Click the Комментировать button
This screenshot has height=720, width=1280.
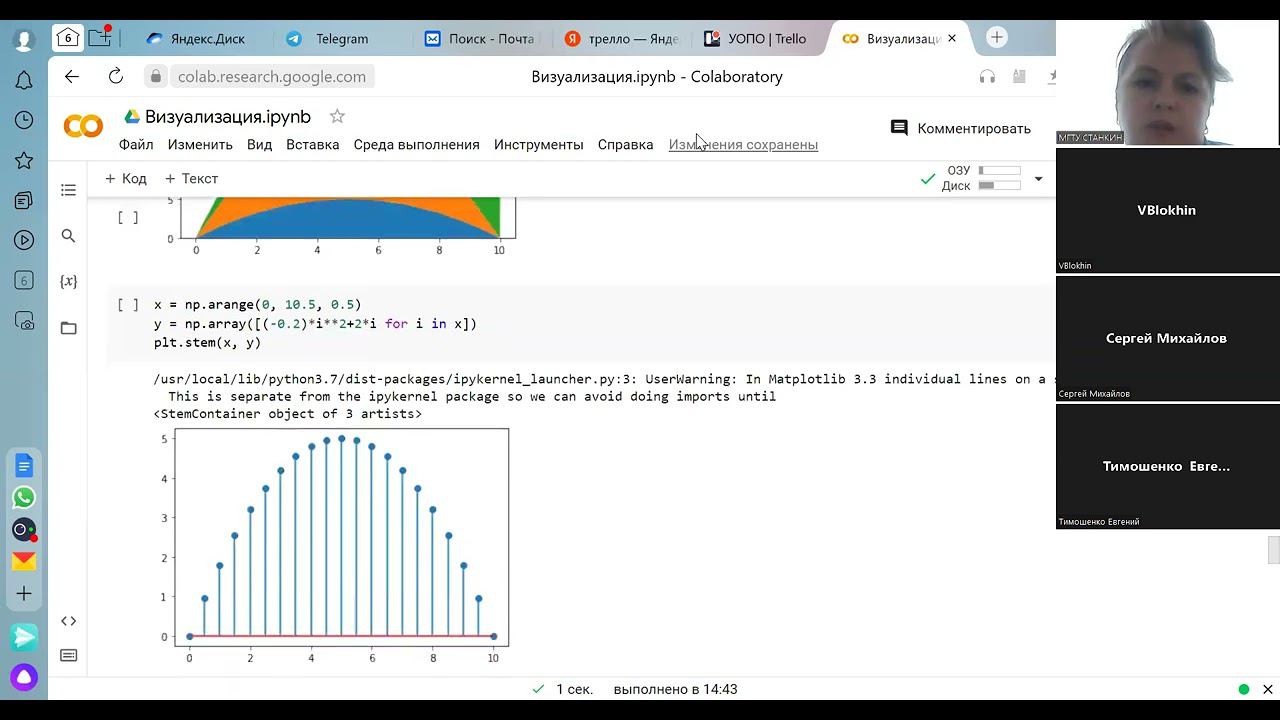click(961, 128)
